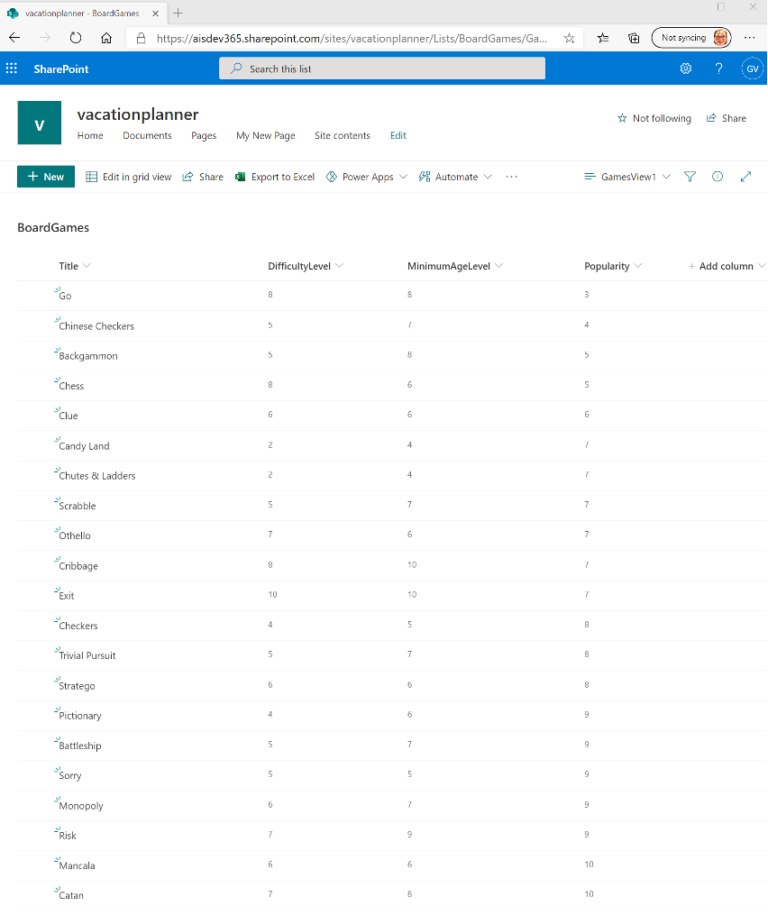Expand list to full screen with diagonal arrows

tap(745, 176)
